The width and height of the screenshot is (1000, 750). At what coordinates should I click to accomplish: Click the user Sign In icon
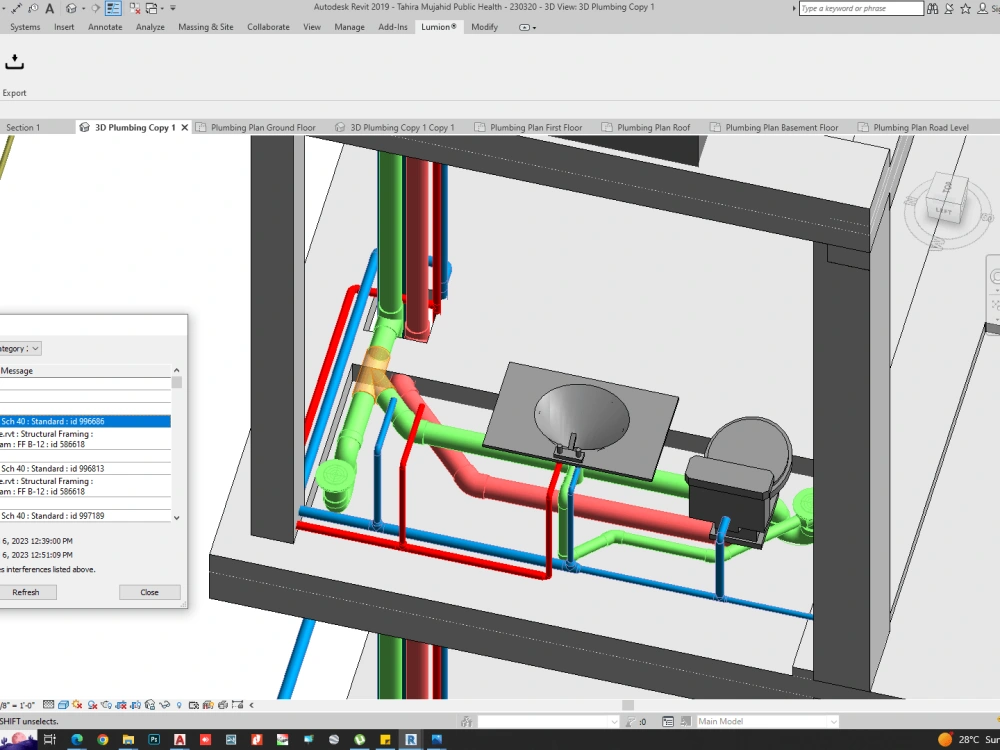coord(983,8)
